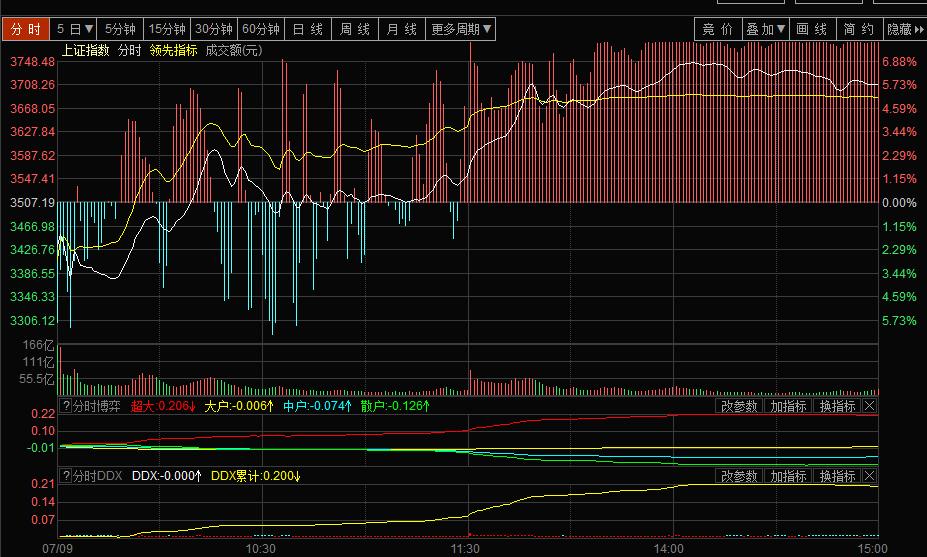Screen dimensions: 927x557
Task: Close the 分时DDX indicator panel
Action: point(869,476)
